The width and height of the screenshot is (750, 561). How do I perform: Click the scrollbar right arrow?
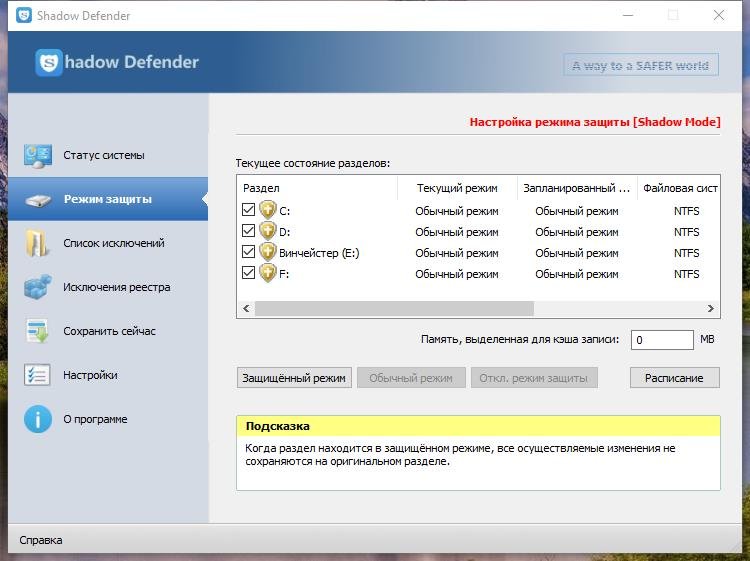click(x=711, y=308)
